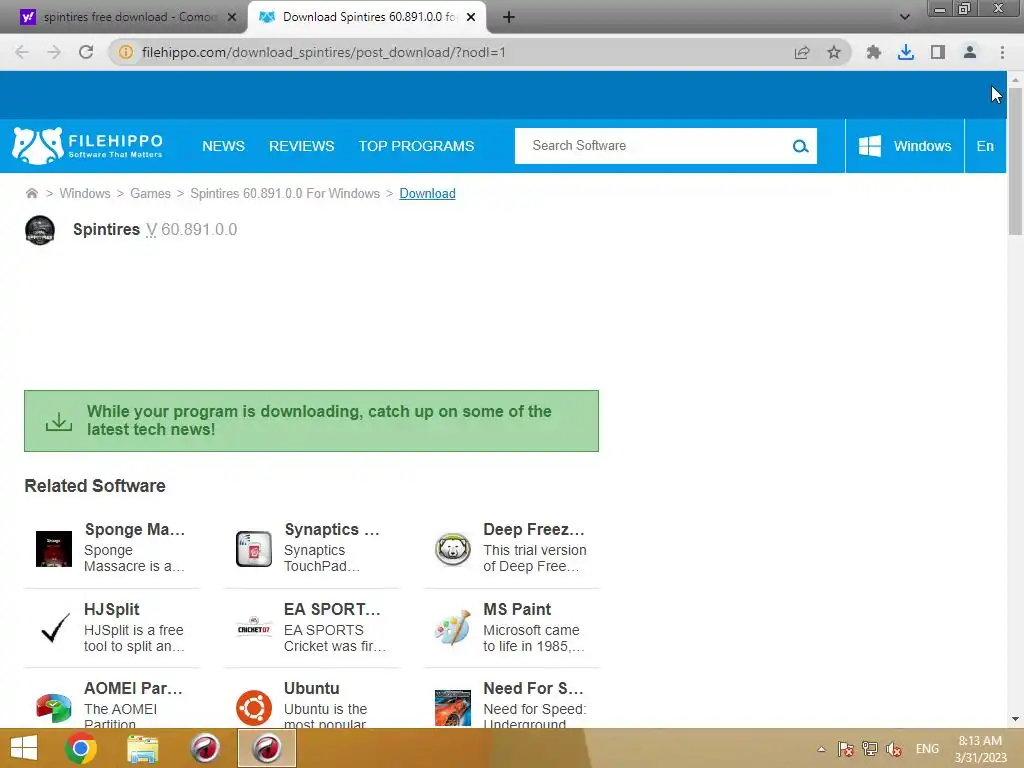Screen dimensions: 1024x768
Task: Bookmark this page with star icon
Action: pyautogui.click(x=834, y=52)
